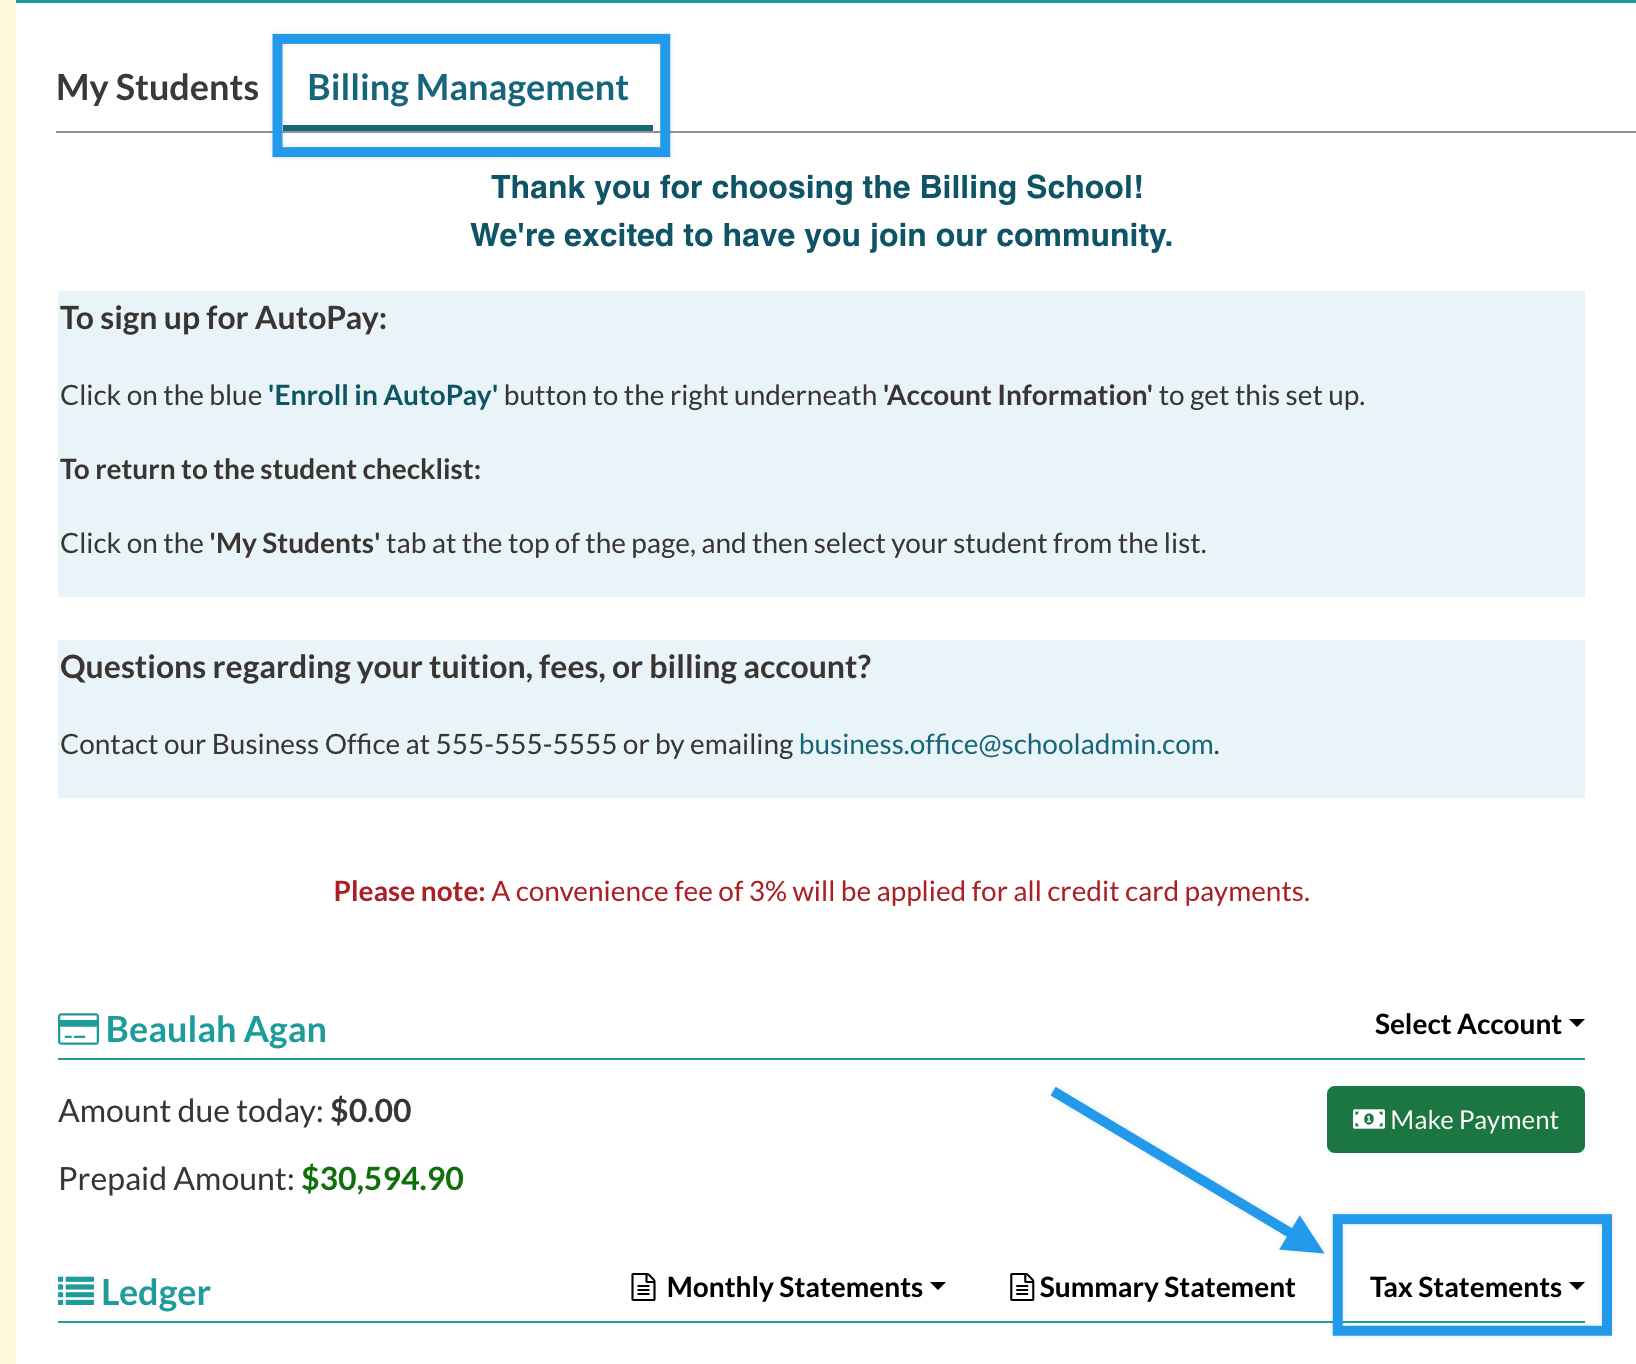The width and height of the screenshot is (1636, 1364).
Task: Click the Ledger section heading
Action: click(x=156, y=1292)
